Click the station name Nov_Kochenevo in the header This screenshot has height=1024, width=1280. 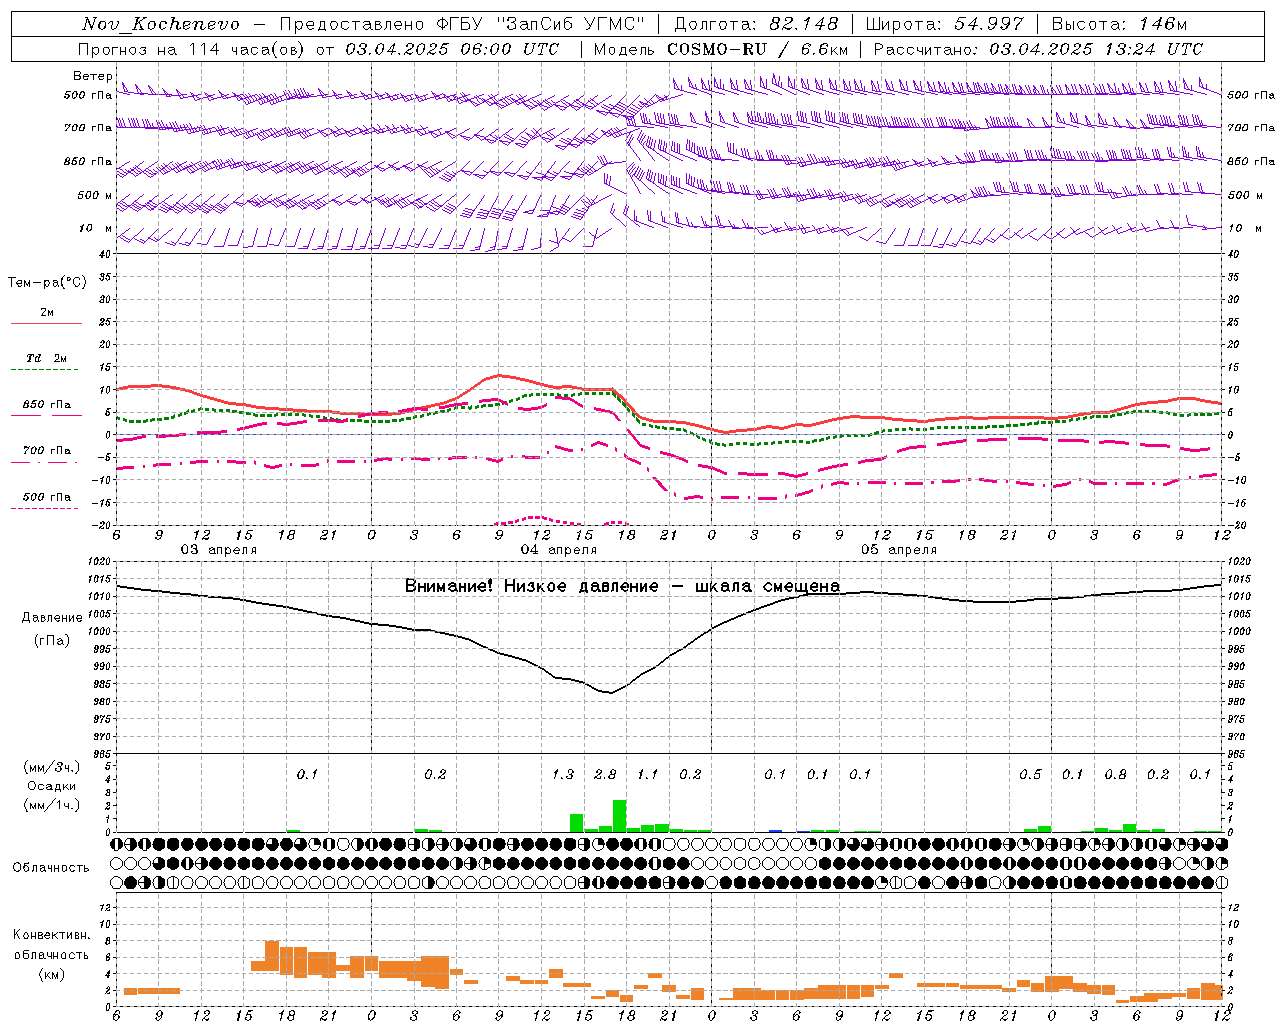pos(161,24)
